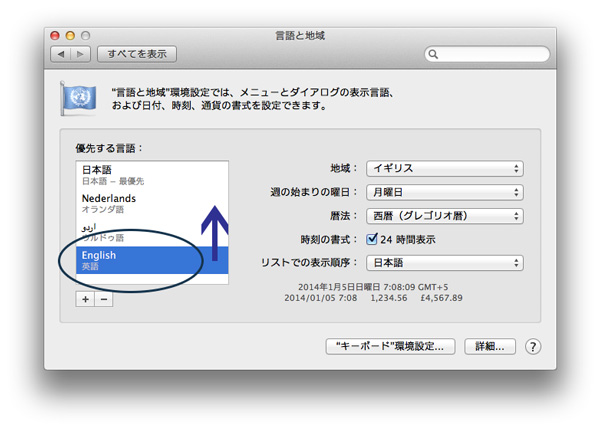Viewport: 600px width, 430px height.
Task: Close the window with the red button
Action: pyautogui.click(x=55, y=36)
